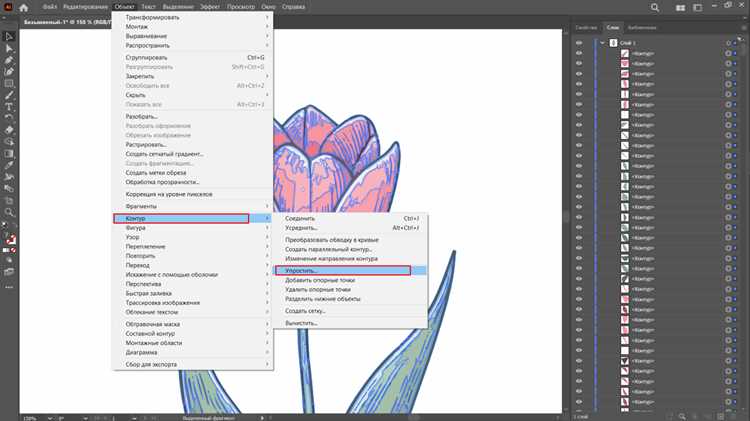Hide Слой 1 with its eye icon
This screenshot has width=750, height=421.
579,43
